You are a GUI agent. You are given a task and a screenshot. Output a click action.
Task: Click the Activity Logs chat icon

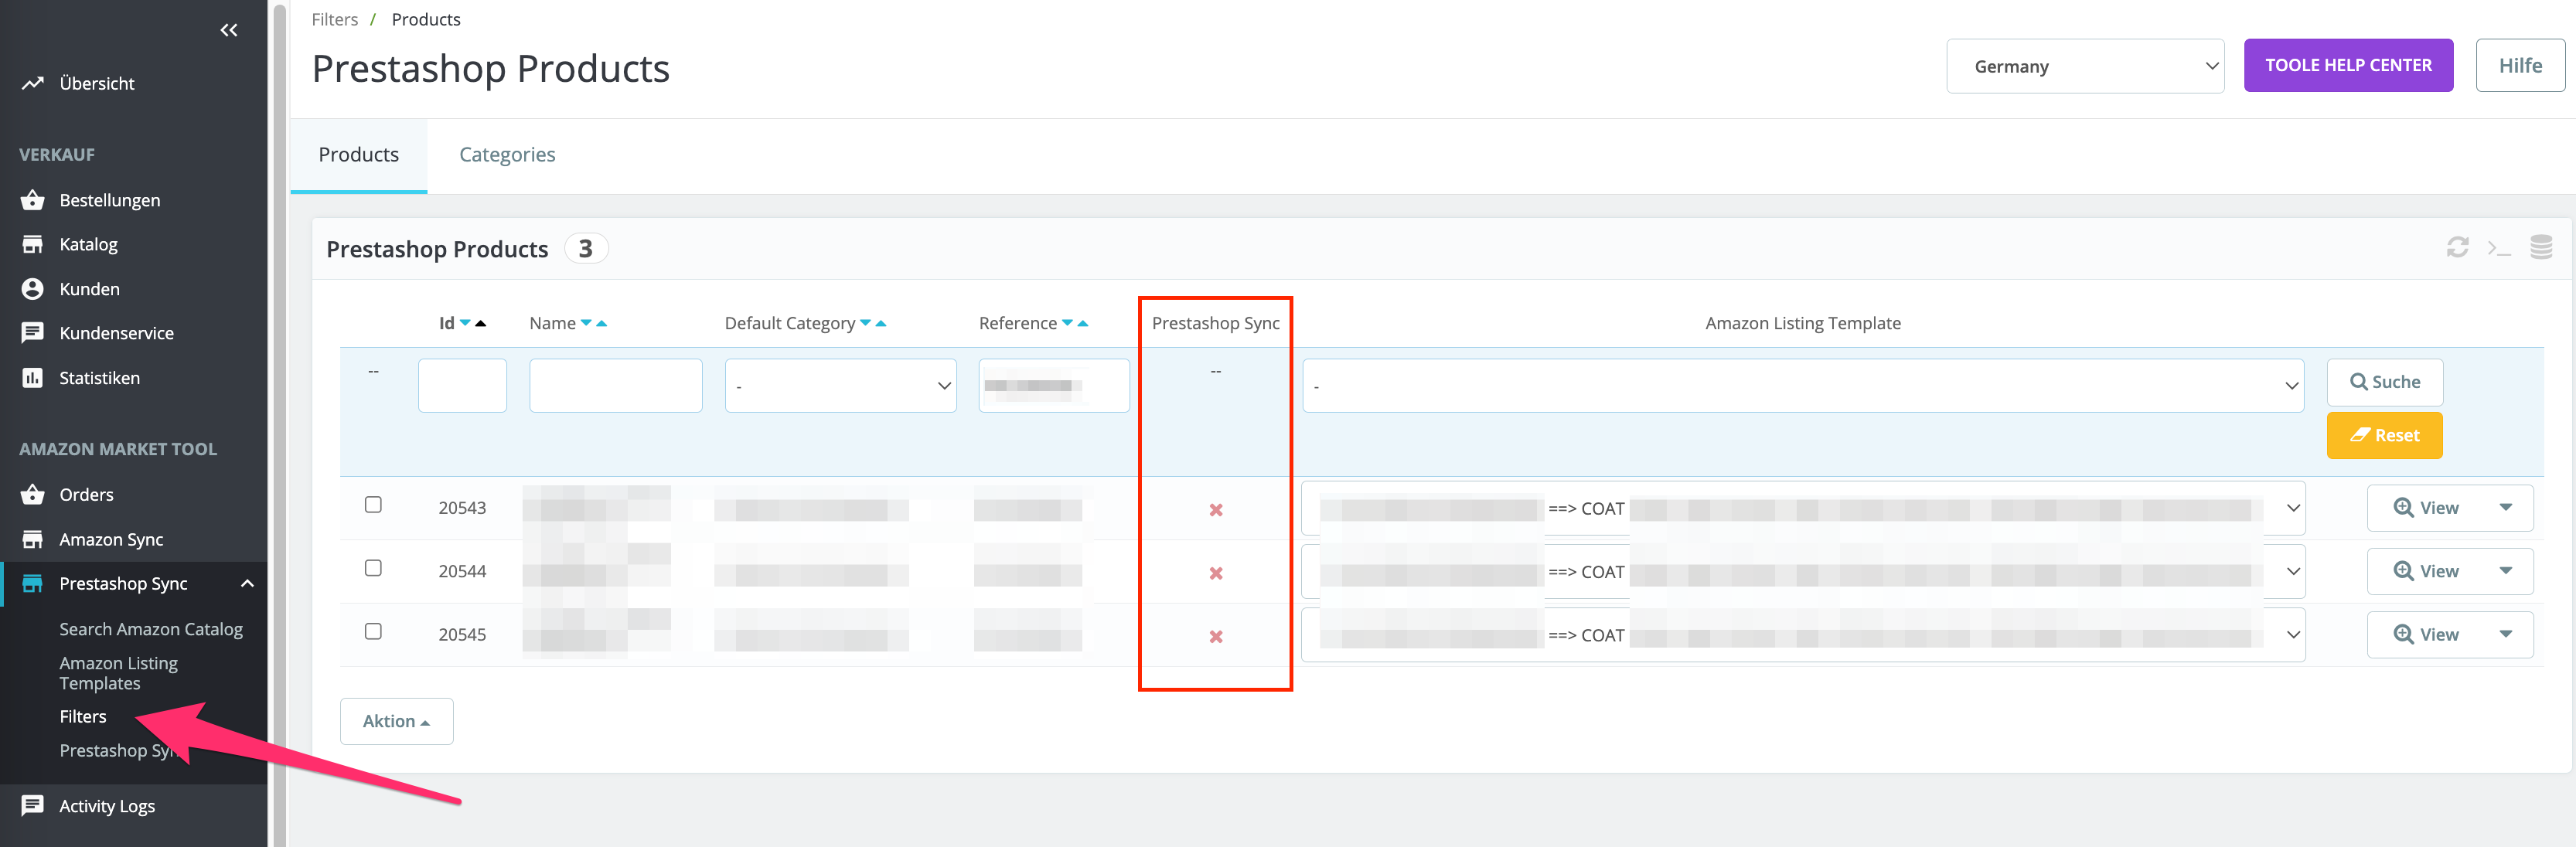(33, 805)
